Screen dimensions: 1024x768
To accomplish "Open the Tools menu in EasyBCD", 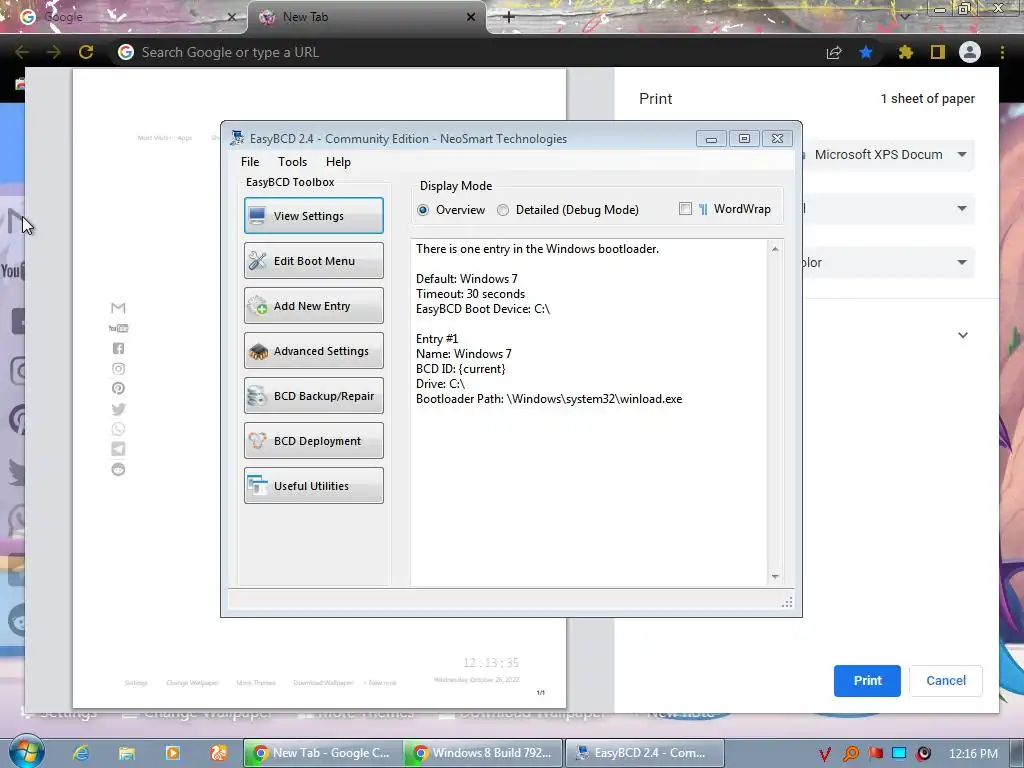I will tap(292, 162).
